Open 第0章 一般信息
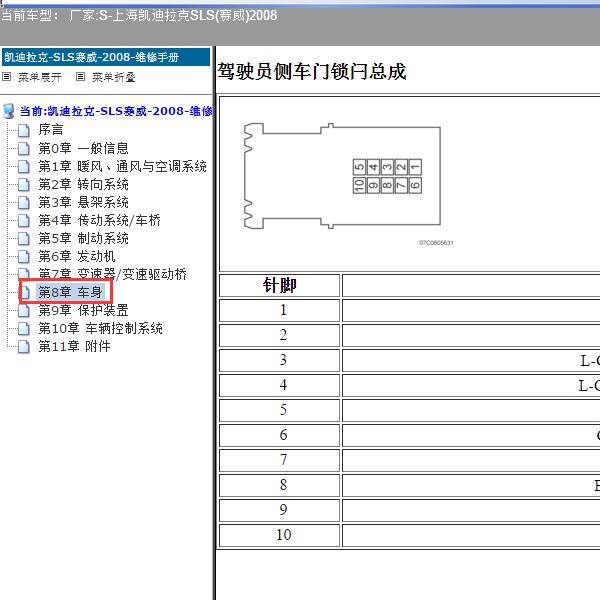Image resolution: width=600 pixels, height=600 pixels. pyautogui.click(x=83, y=148)
